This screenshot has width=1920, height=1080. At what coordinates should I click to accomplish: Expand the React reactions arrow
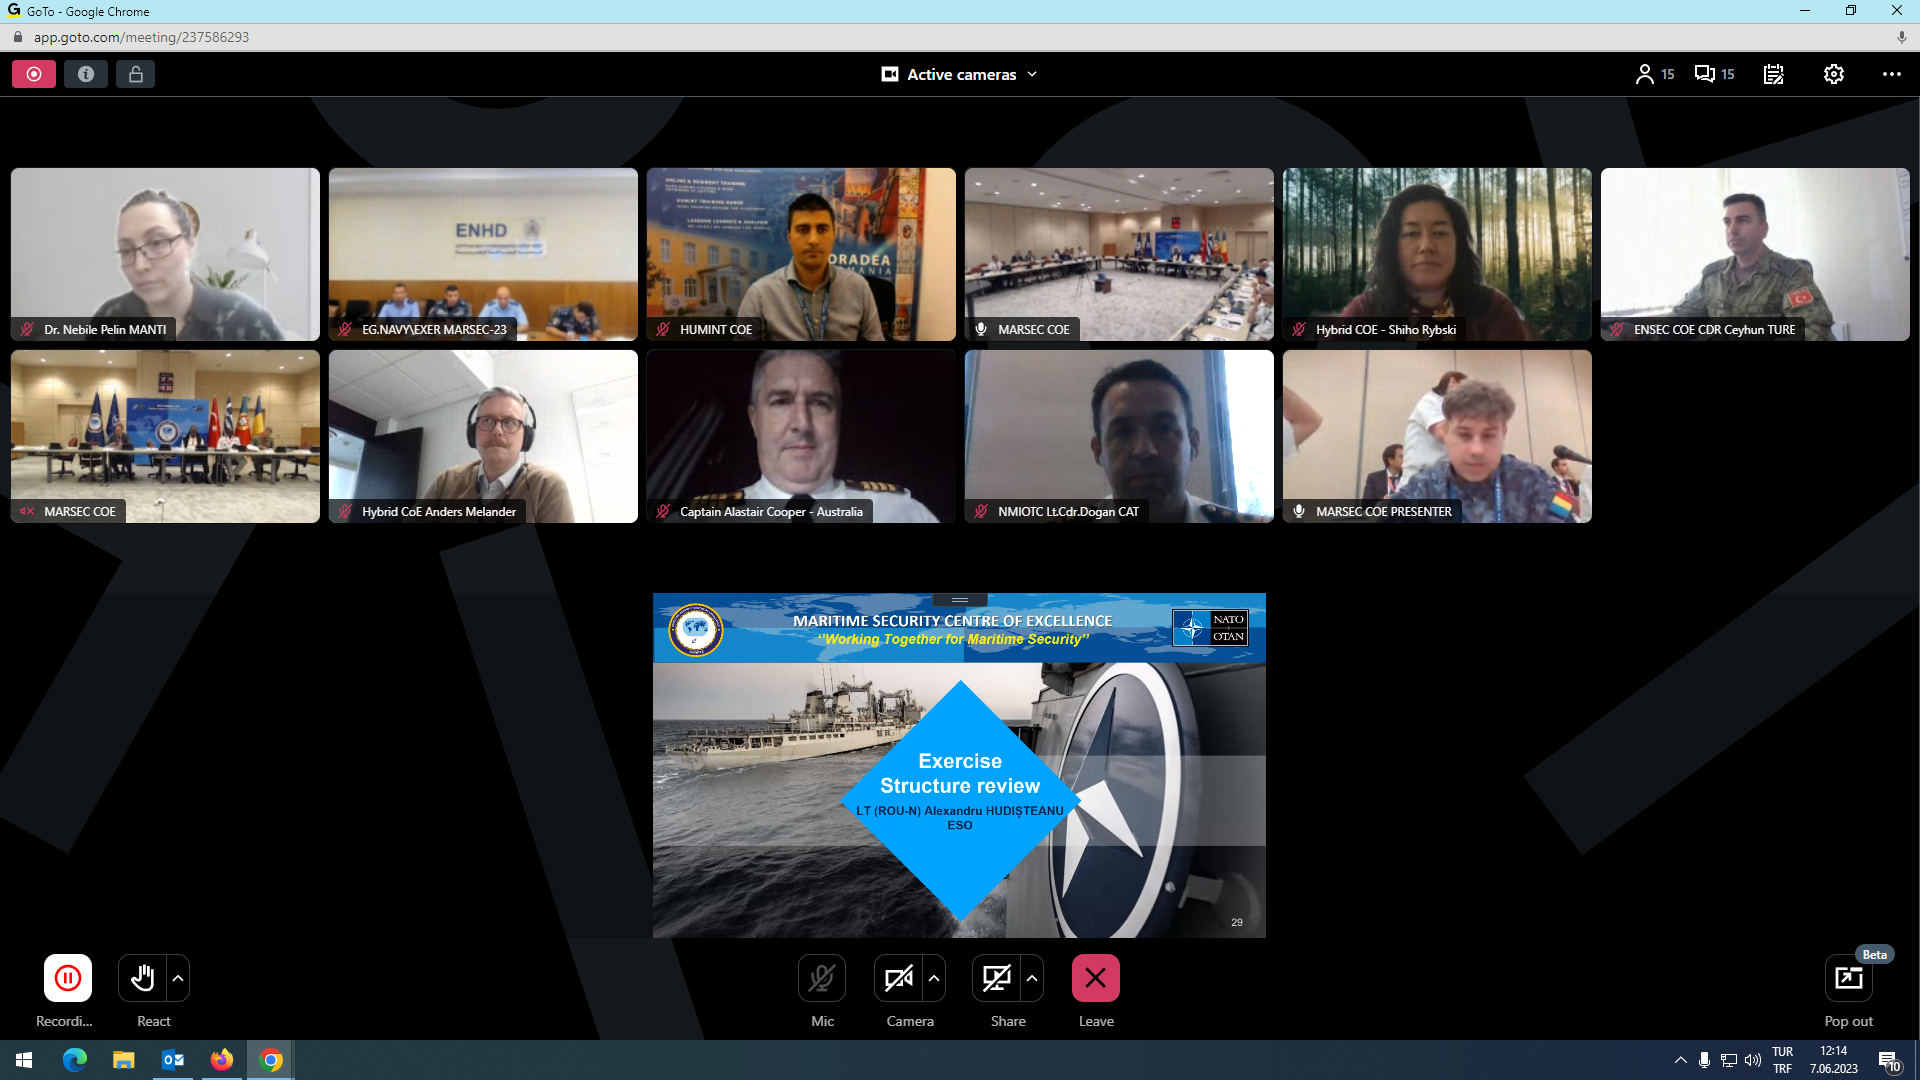178,978
